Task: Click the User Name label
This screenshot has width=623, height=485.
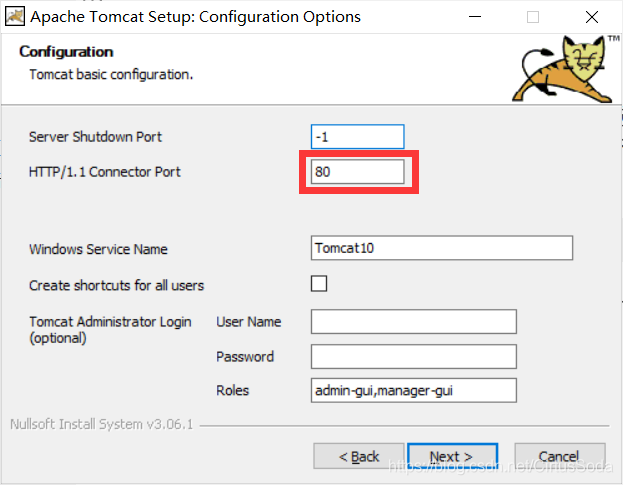Action: coord(249,322)
